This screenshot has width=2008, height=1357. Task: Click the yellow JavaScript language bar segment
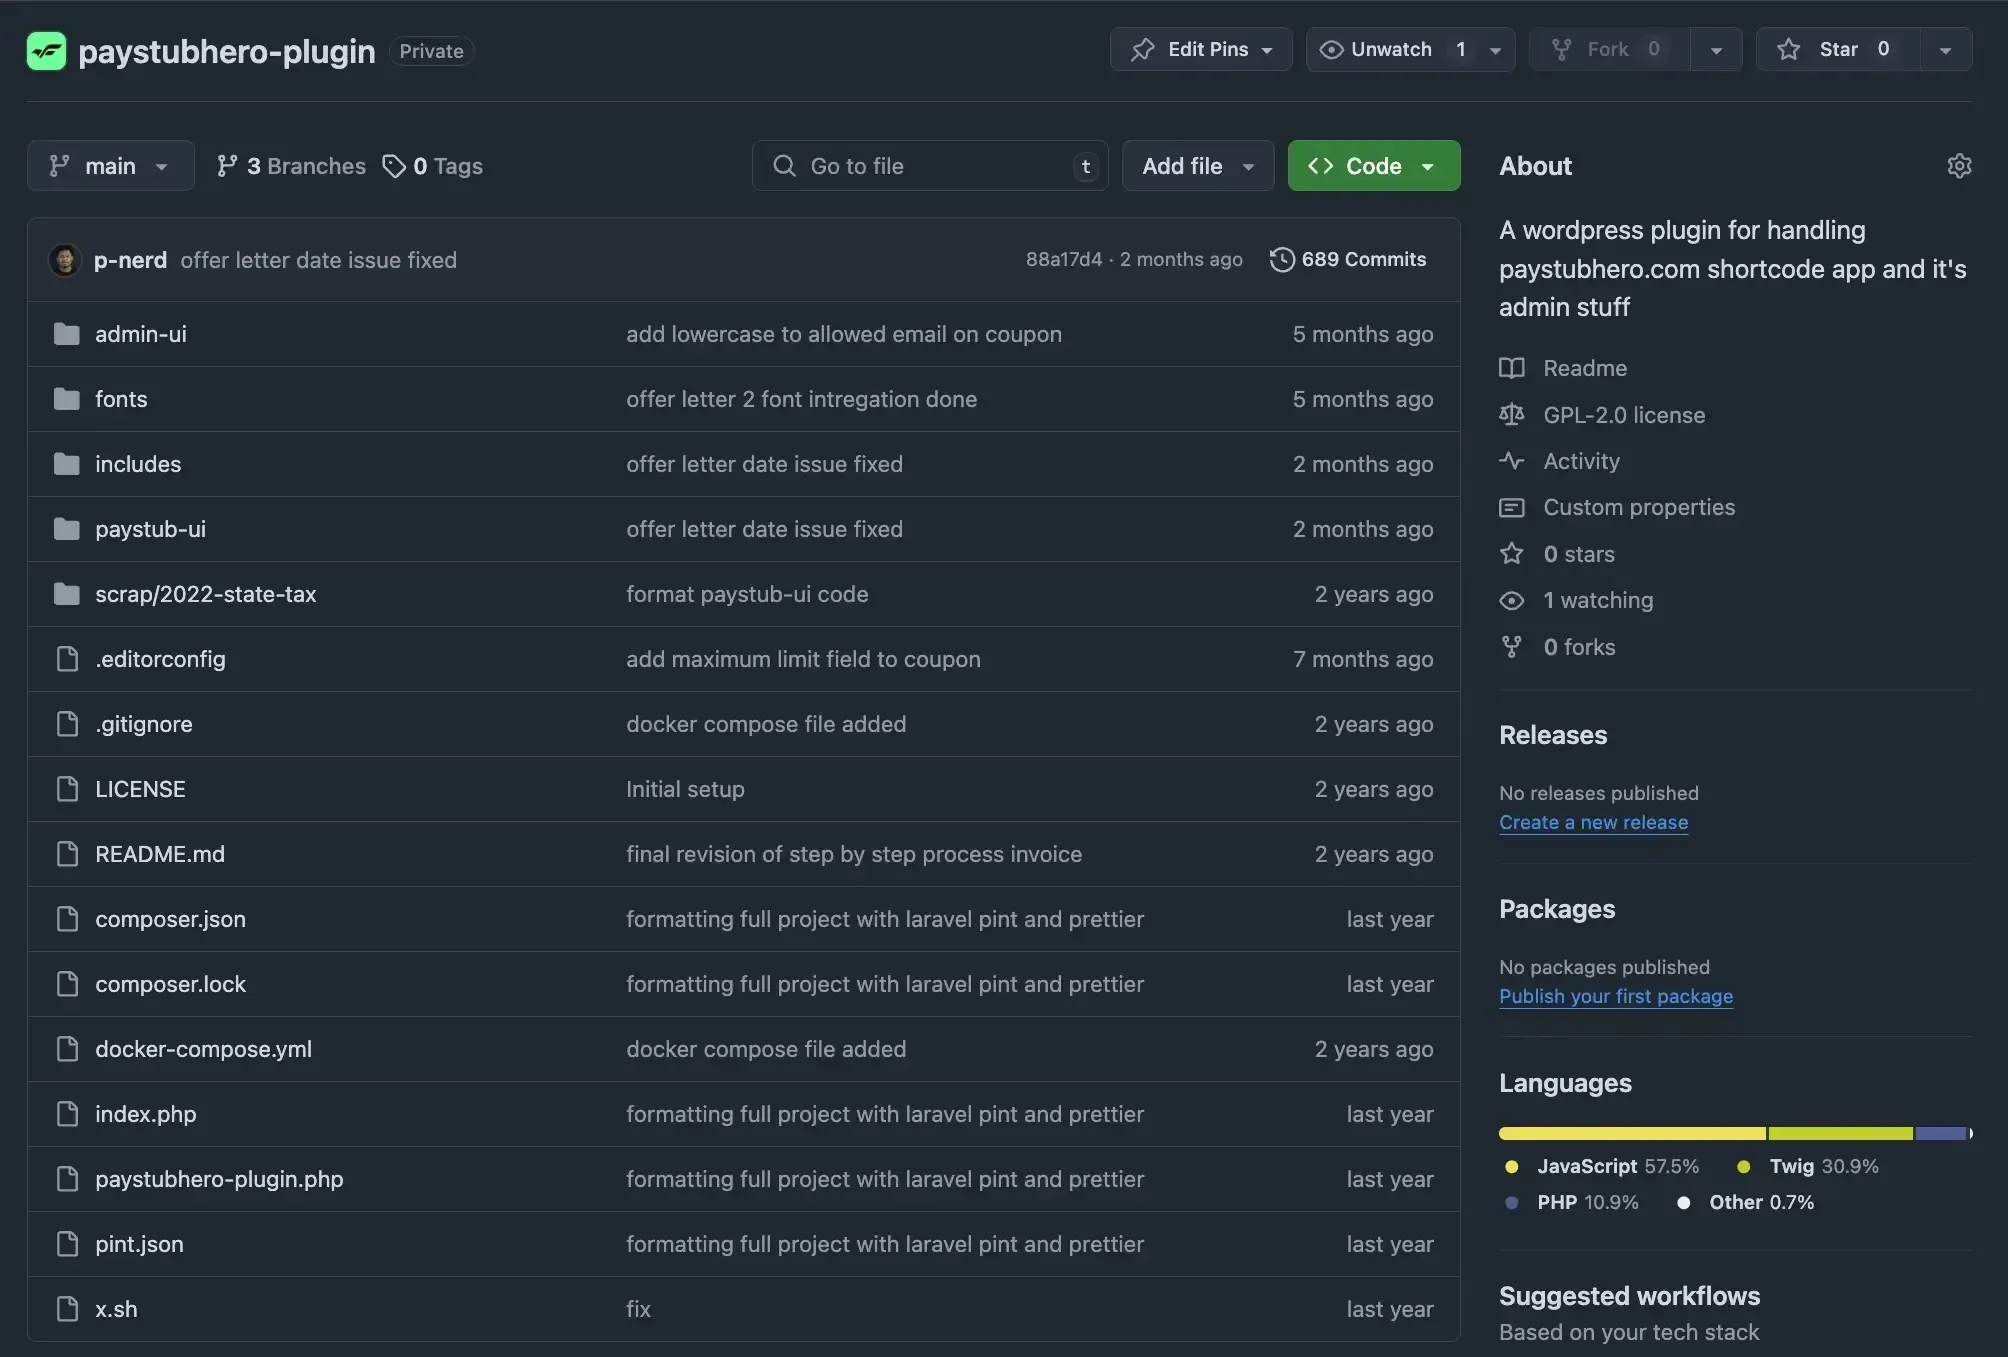pyautogui.click(x=1632, y=1133)
